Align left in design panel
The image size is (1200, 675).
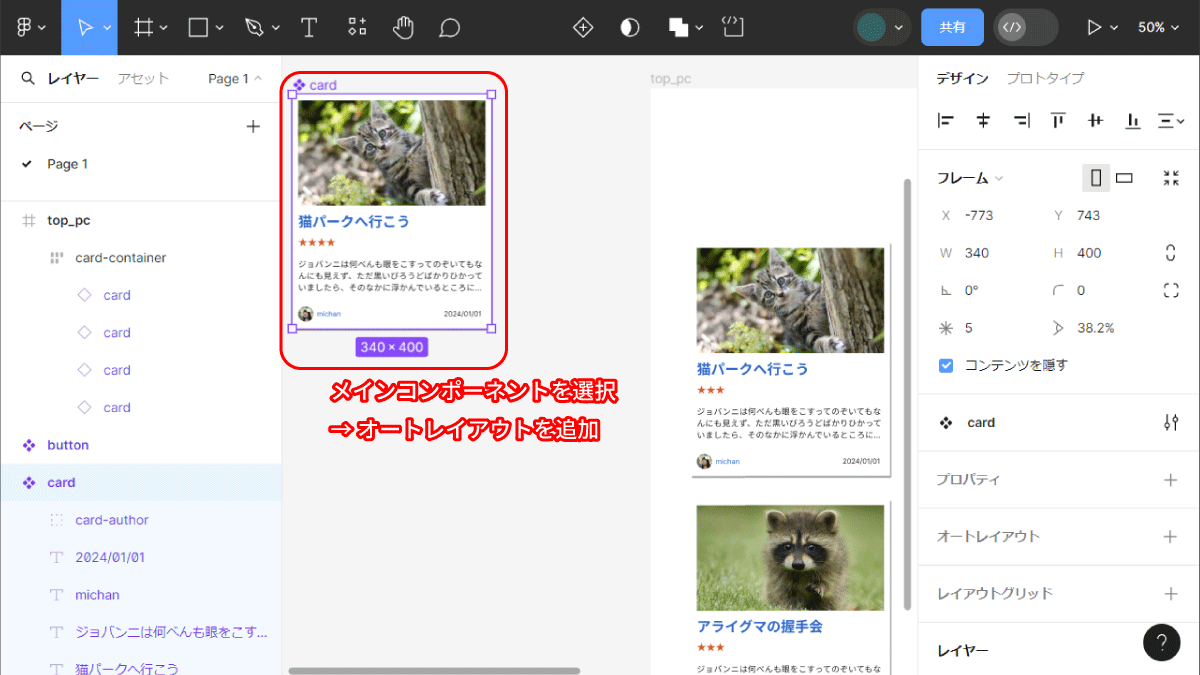click(946, 121)
